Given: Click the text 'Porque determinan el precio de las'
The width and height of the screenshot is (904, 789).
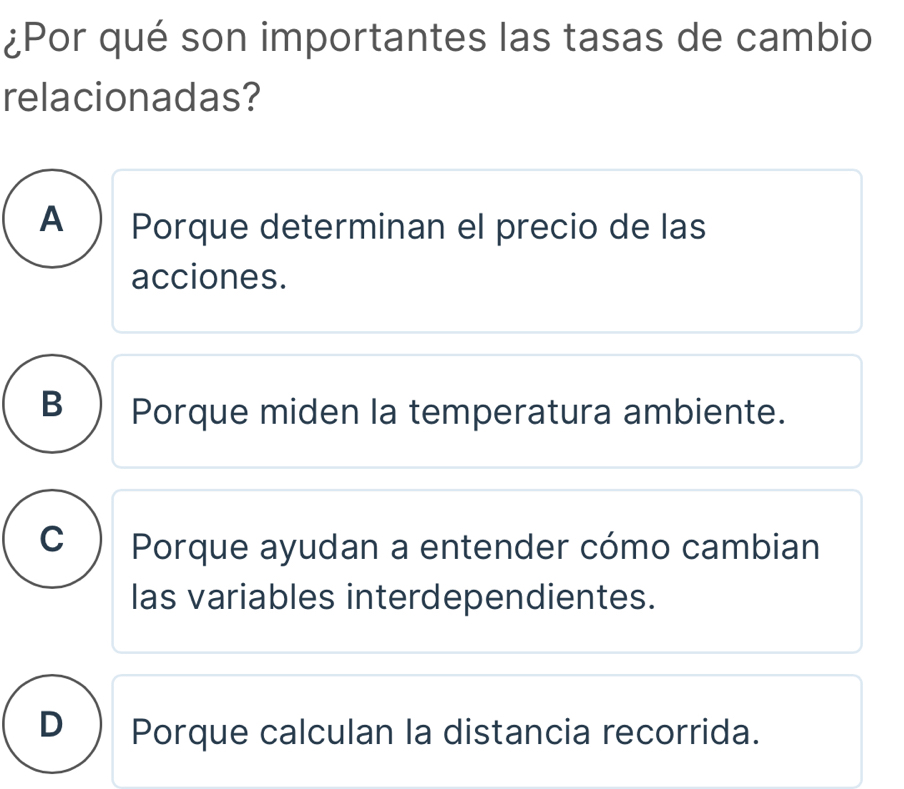Looking at the screenshot, I should 419,228.
